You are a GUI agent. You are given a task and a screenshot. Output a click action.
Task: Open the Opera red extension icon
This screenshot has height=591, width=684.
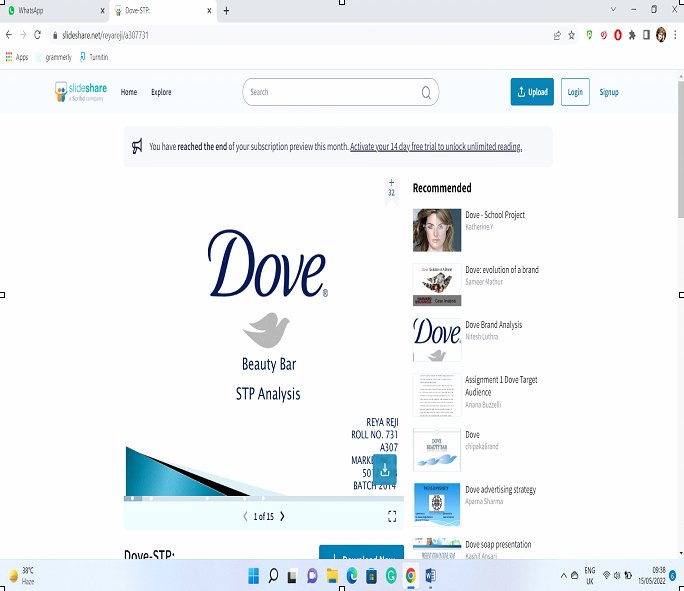618,35
